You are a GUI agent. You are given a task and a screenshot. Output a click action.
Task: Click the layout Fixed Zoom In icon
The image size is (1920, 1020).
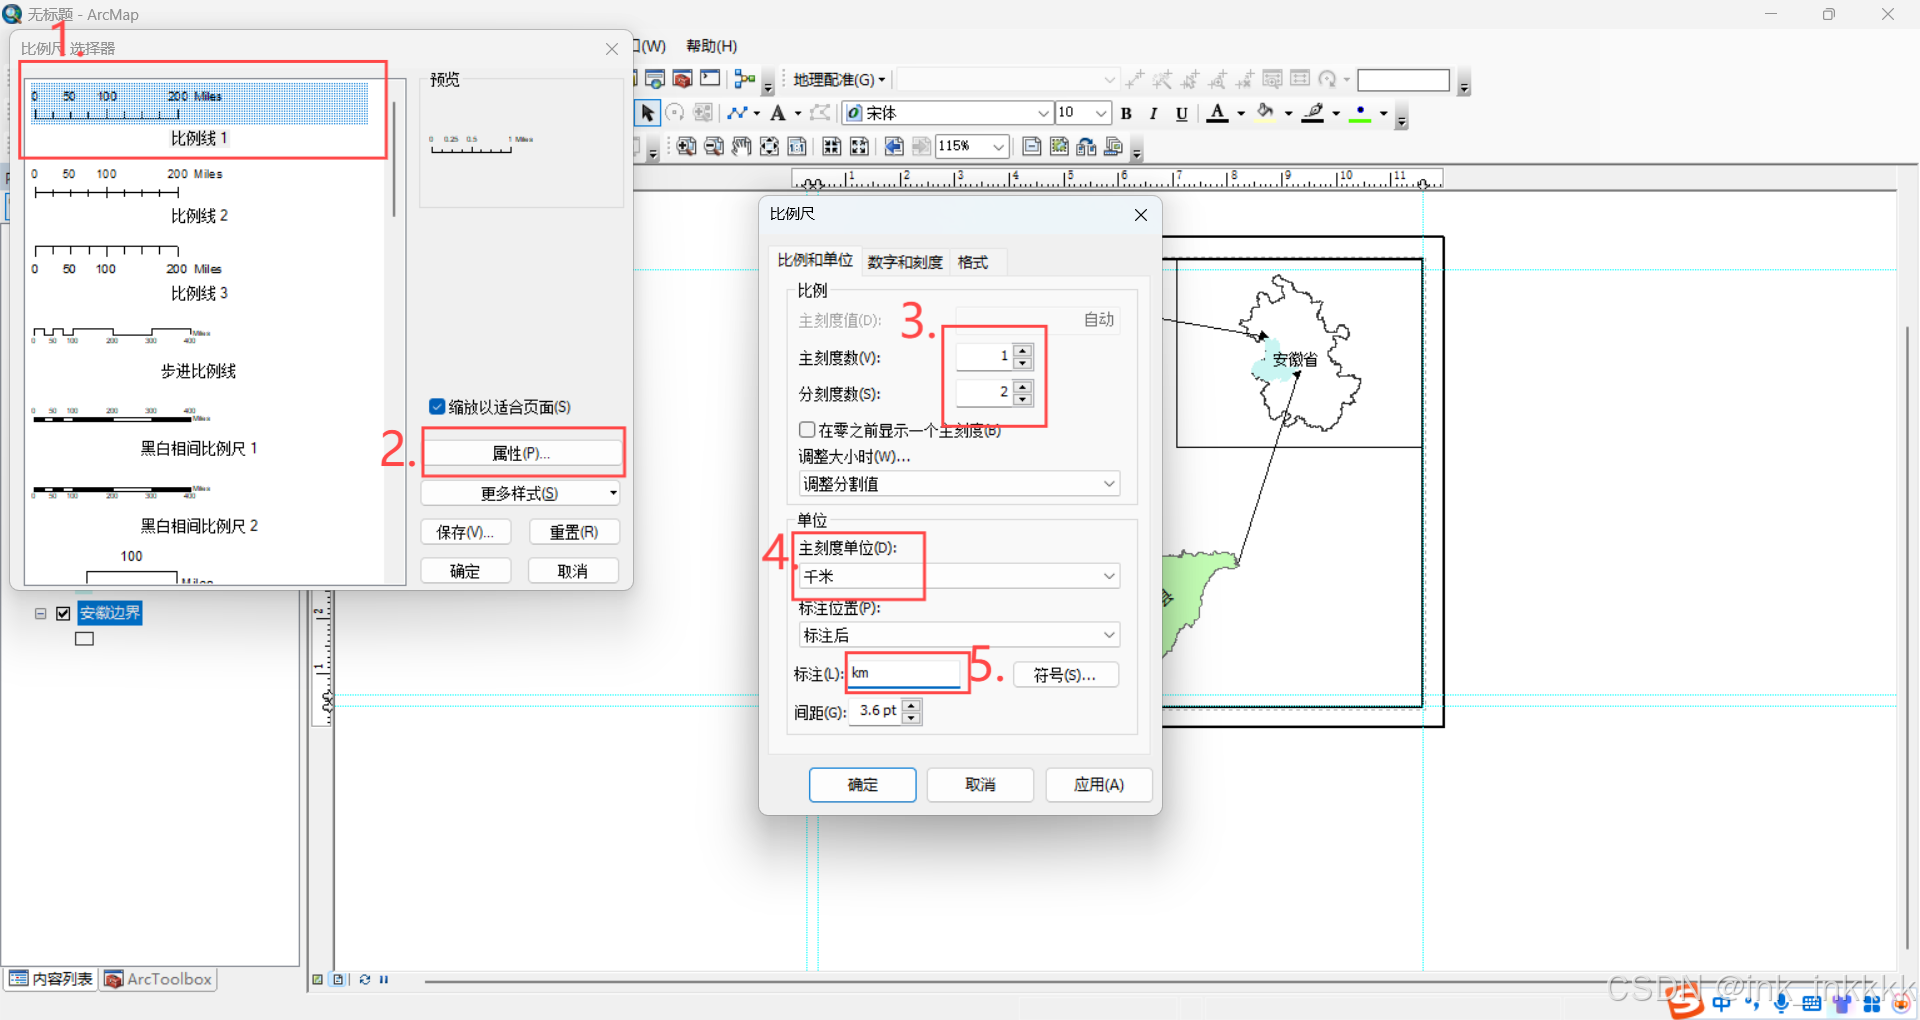[x=831, y=147]
